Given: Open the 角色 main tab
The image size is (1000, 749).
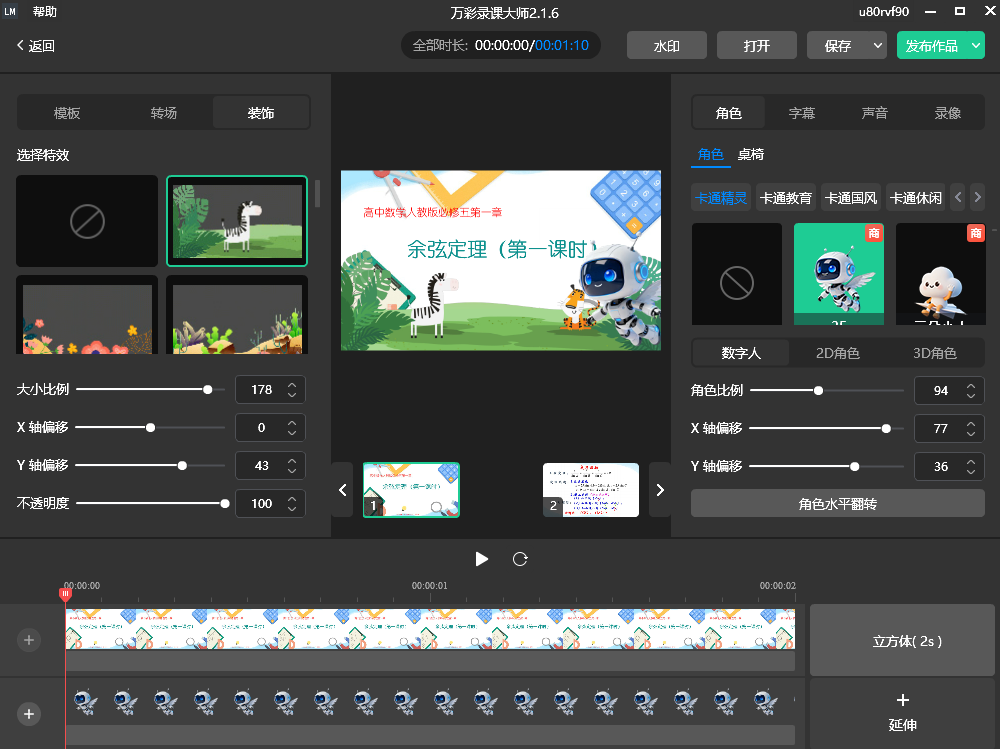Looking at the screenshot, I should coord(728,113).
